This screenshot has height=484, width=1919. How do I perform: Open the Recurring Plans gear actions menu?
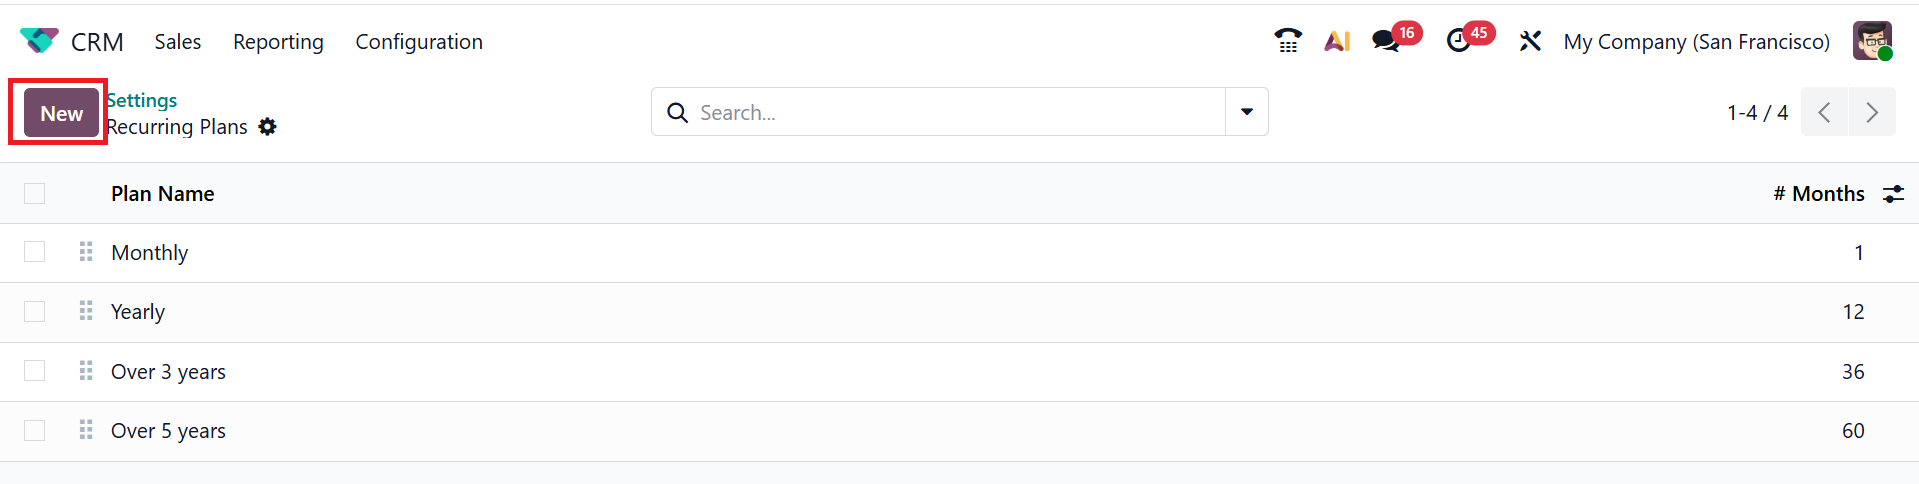click(x=267, y=127)
